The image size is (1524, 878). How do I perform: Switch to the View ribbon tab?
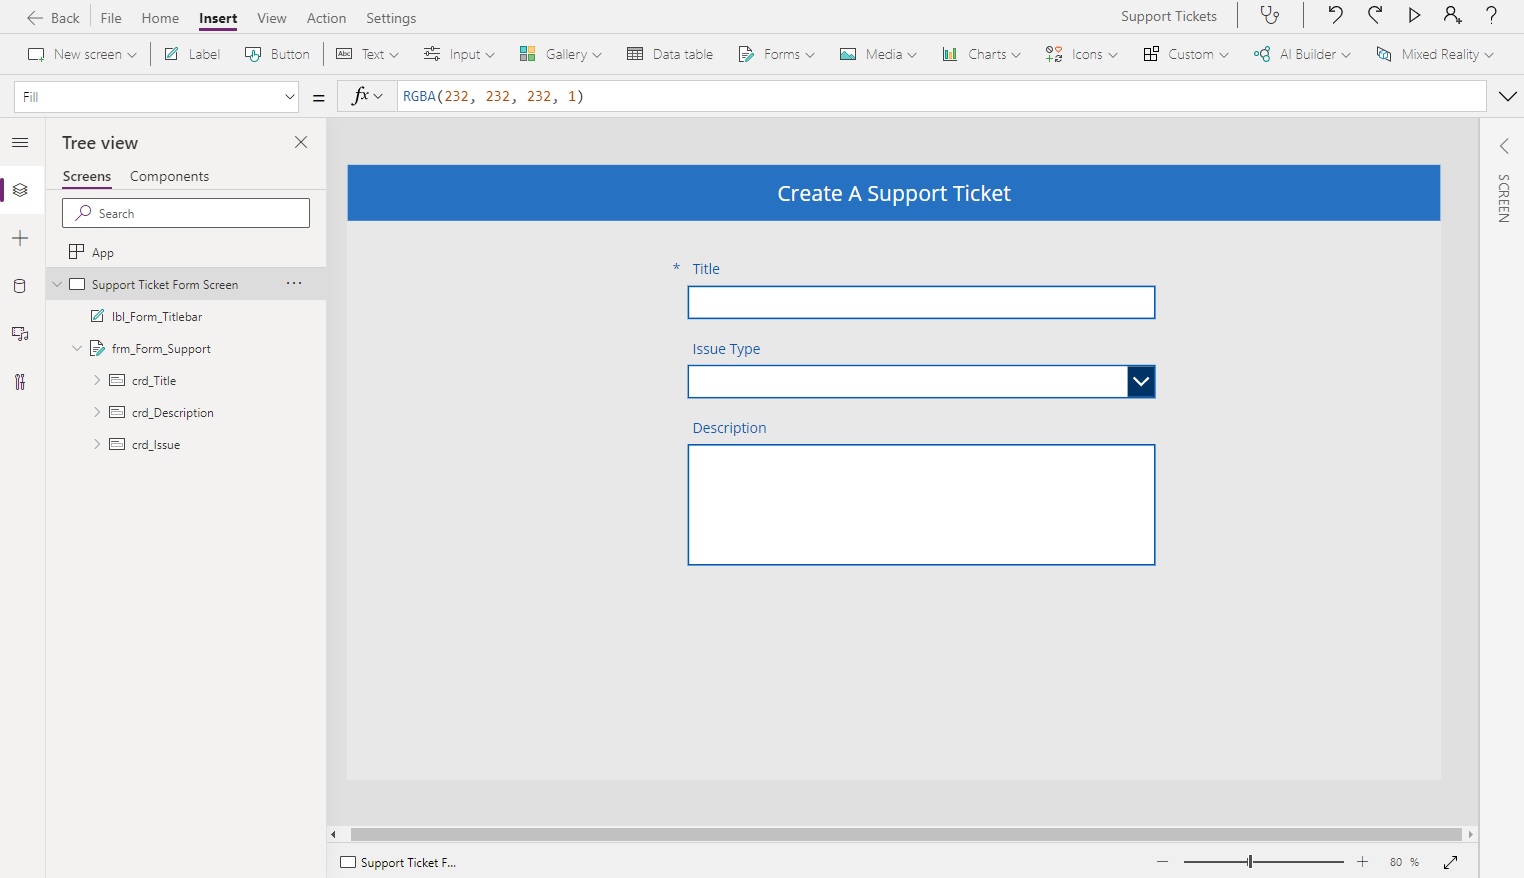click(272, 18)
